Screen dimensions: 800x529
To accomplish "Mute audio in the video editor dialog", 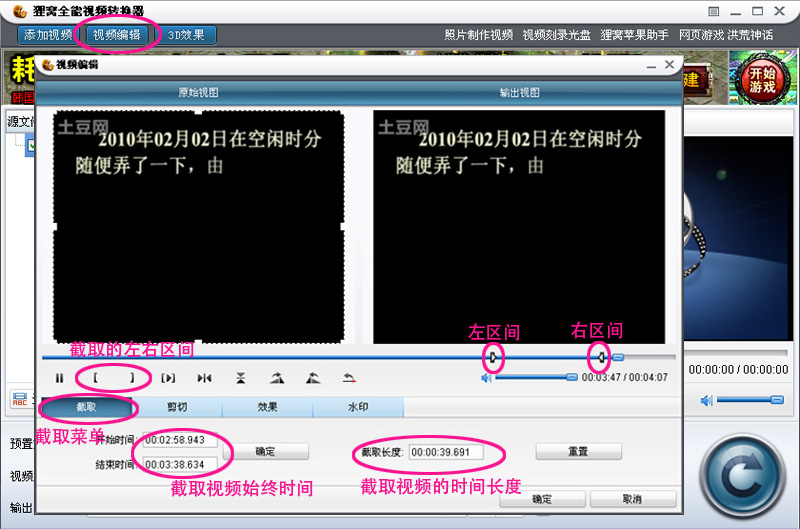I will [486, 378].
